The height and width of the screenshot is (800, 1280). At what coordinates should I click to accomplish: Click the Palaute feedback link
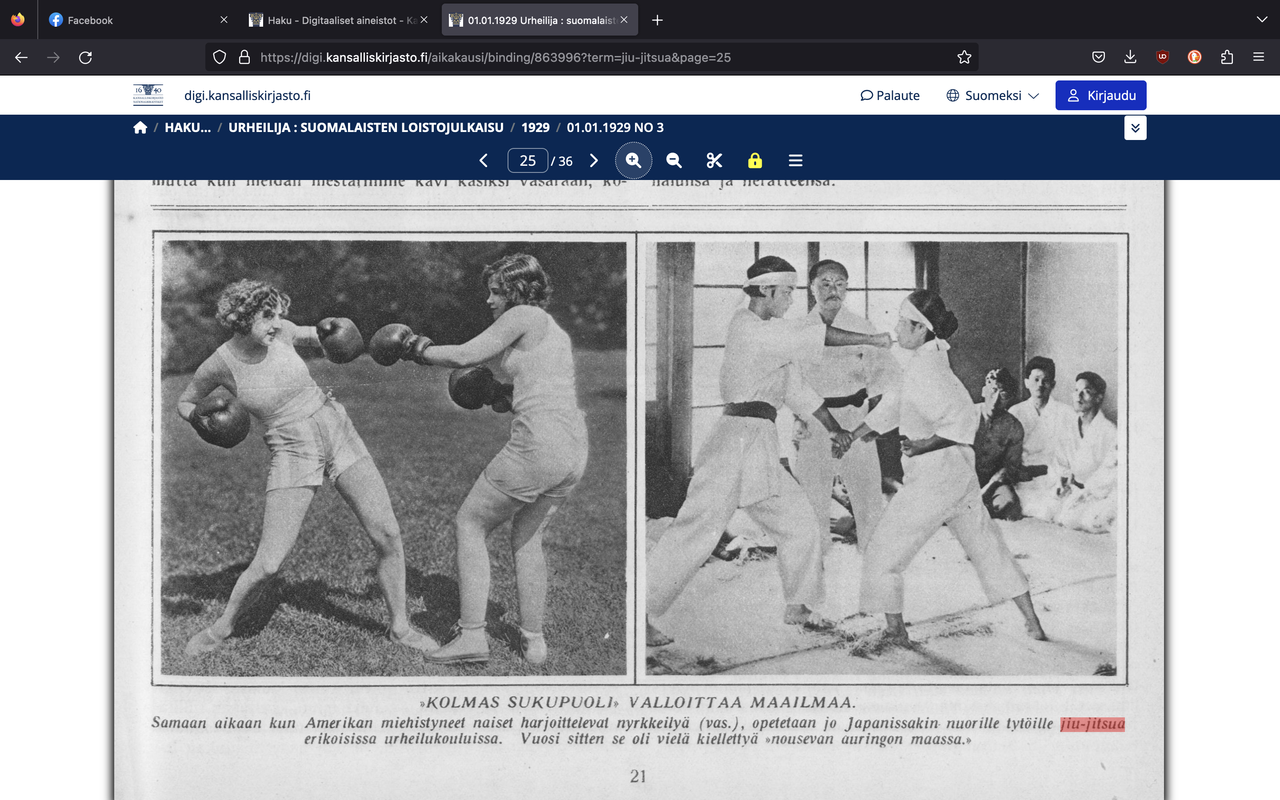point(890,95)
